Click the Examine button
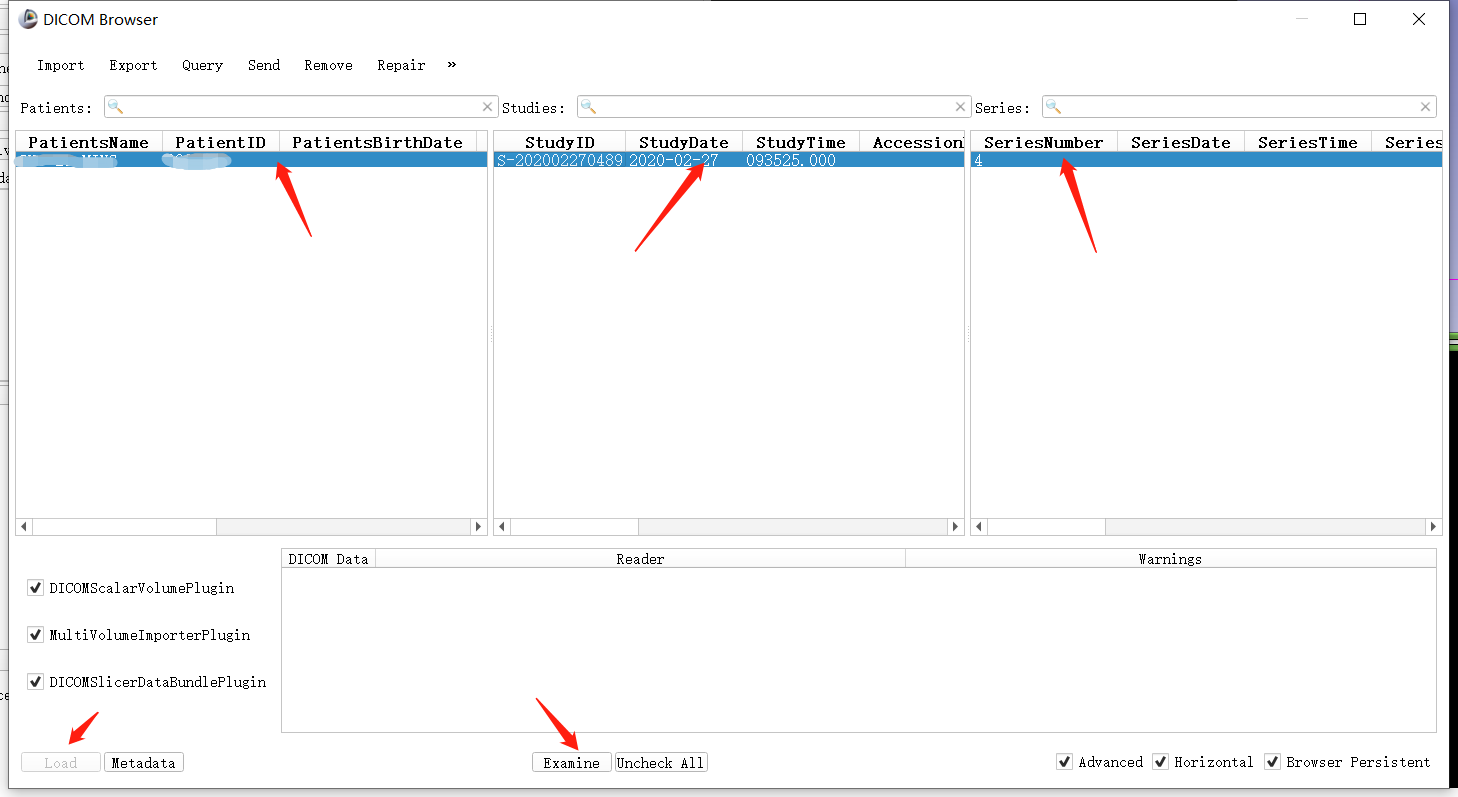This screenshot has height=797, width=1458. point(572,763)
